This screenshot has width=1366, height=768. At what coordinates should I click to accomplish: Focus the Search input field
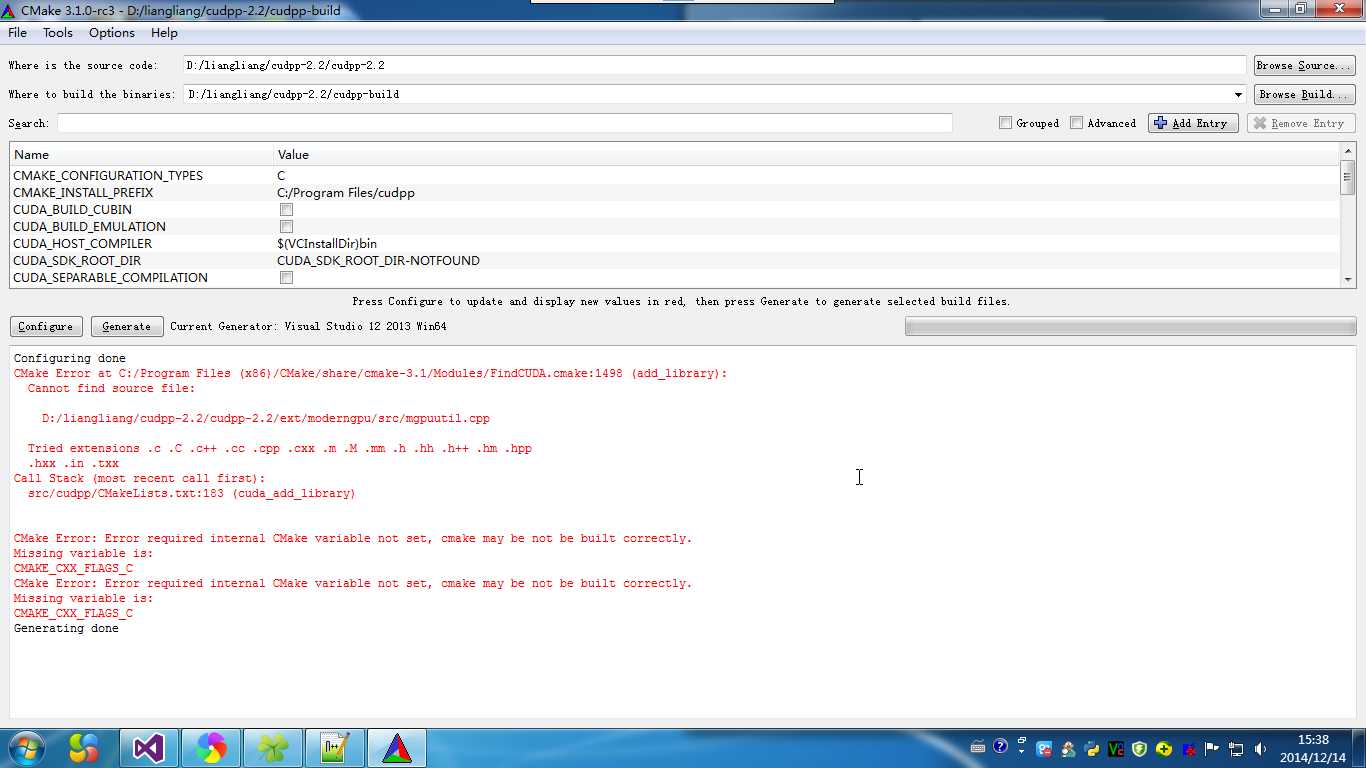coord(505,123)
